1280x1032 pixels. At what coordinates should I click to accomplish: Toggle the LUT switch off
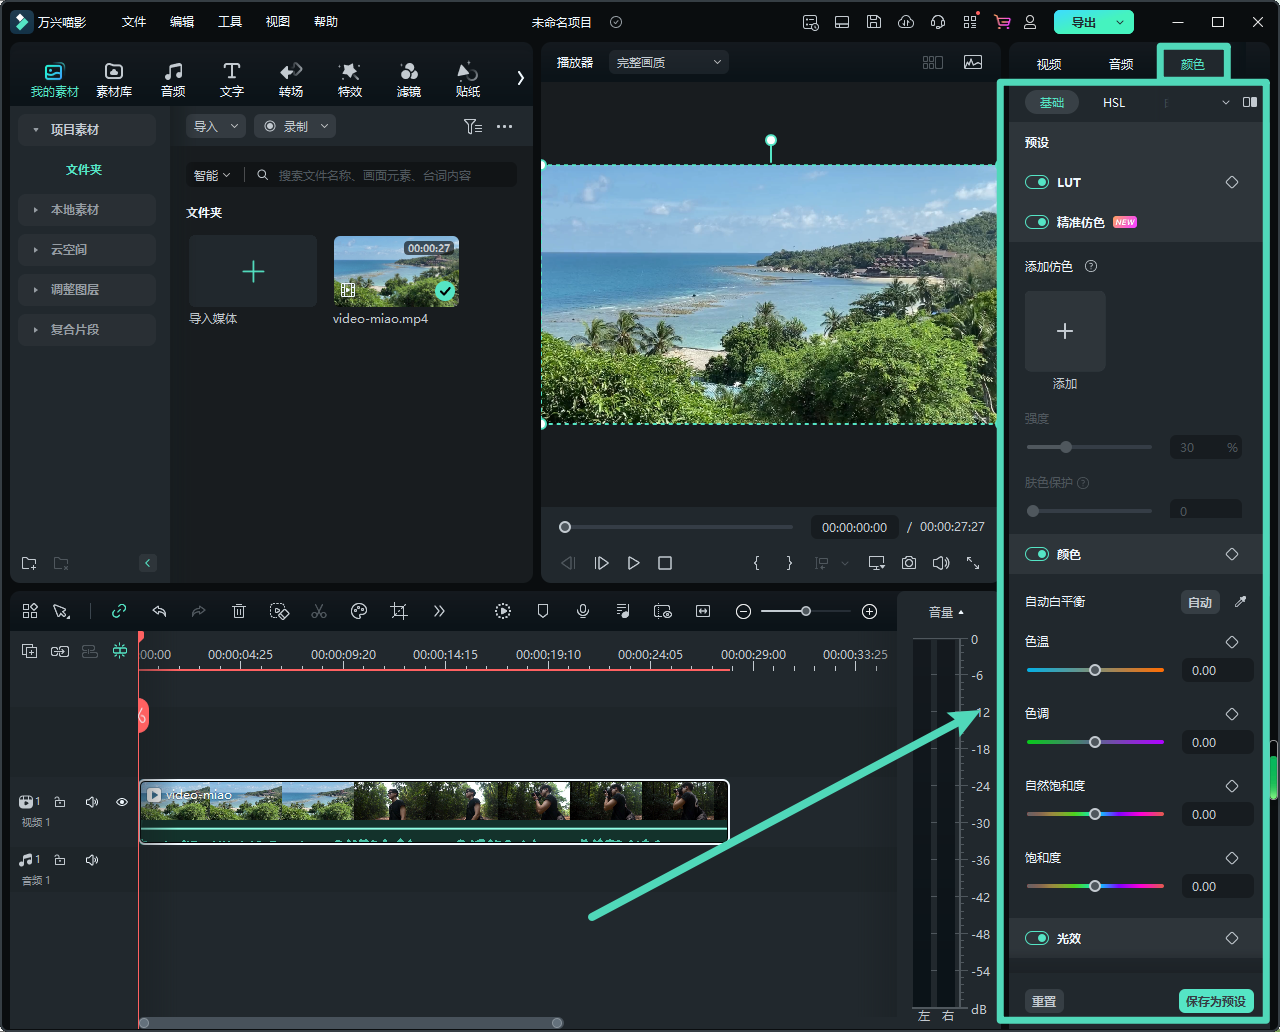point(1037,182)
